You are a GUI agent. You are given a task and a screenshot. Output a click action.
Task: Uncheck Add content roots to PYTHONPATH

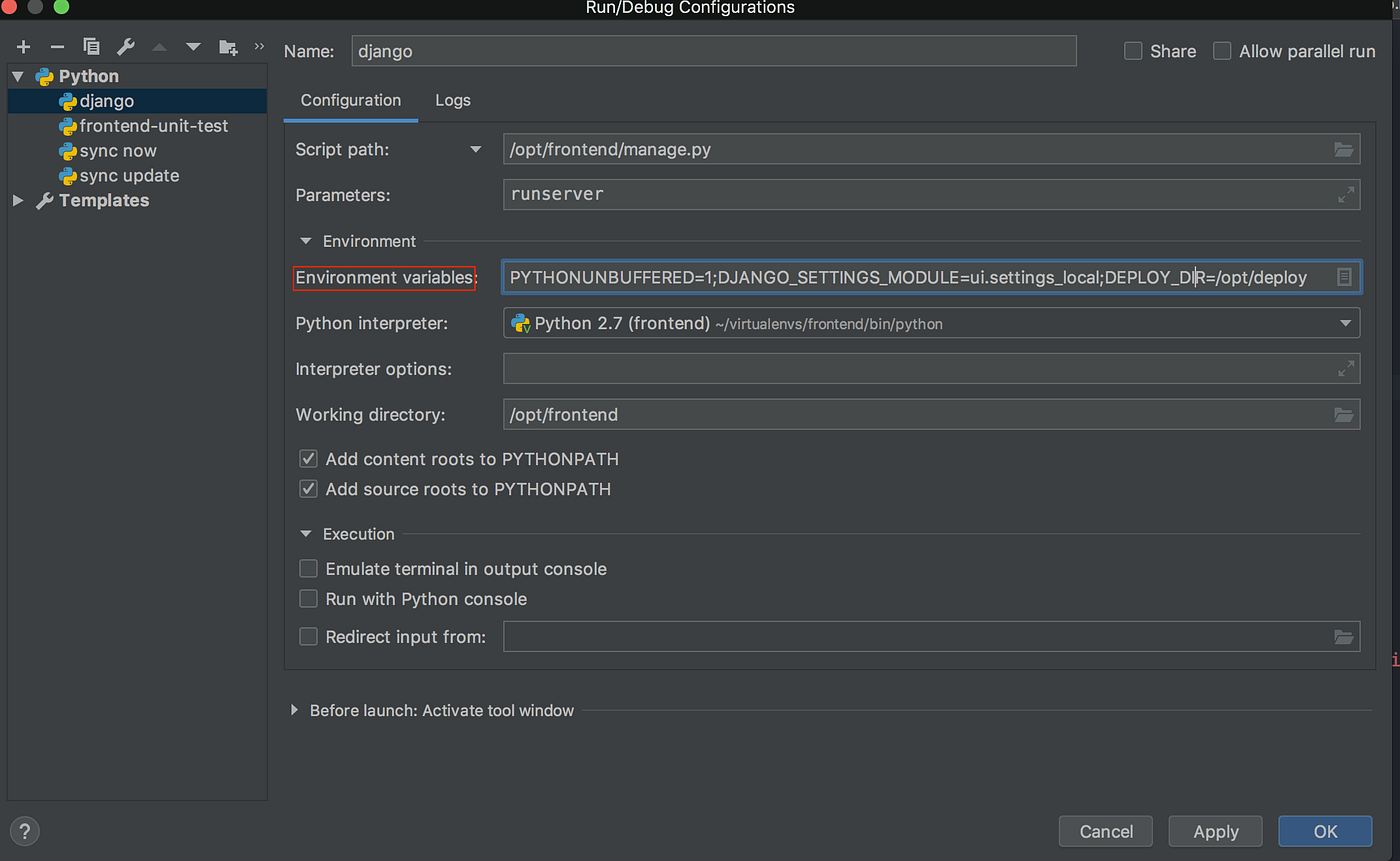309,458
